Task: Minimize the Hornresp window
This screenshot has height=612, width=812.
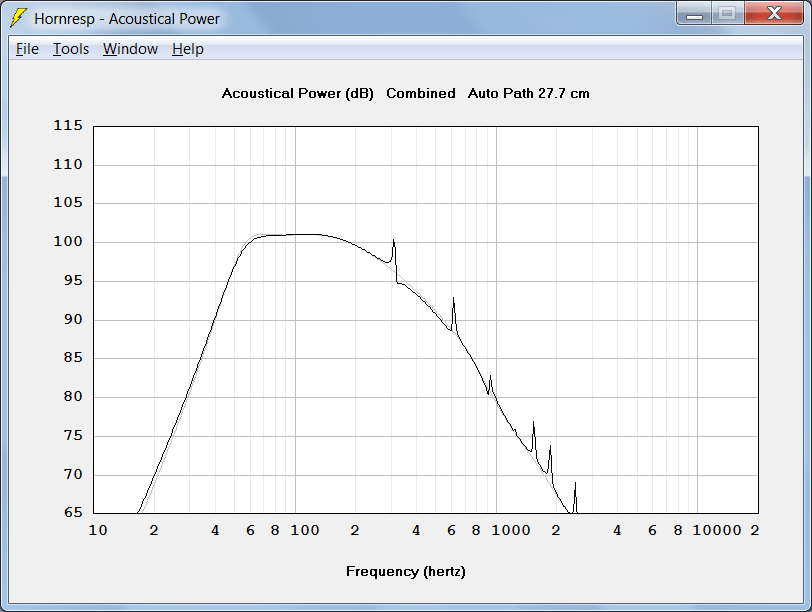Action: 694,13
